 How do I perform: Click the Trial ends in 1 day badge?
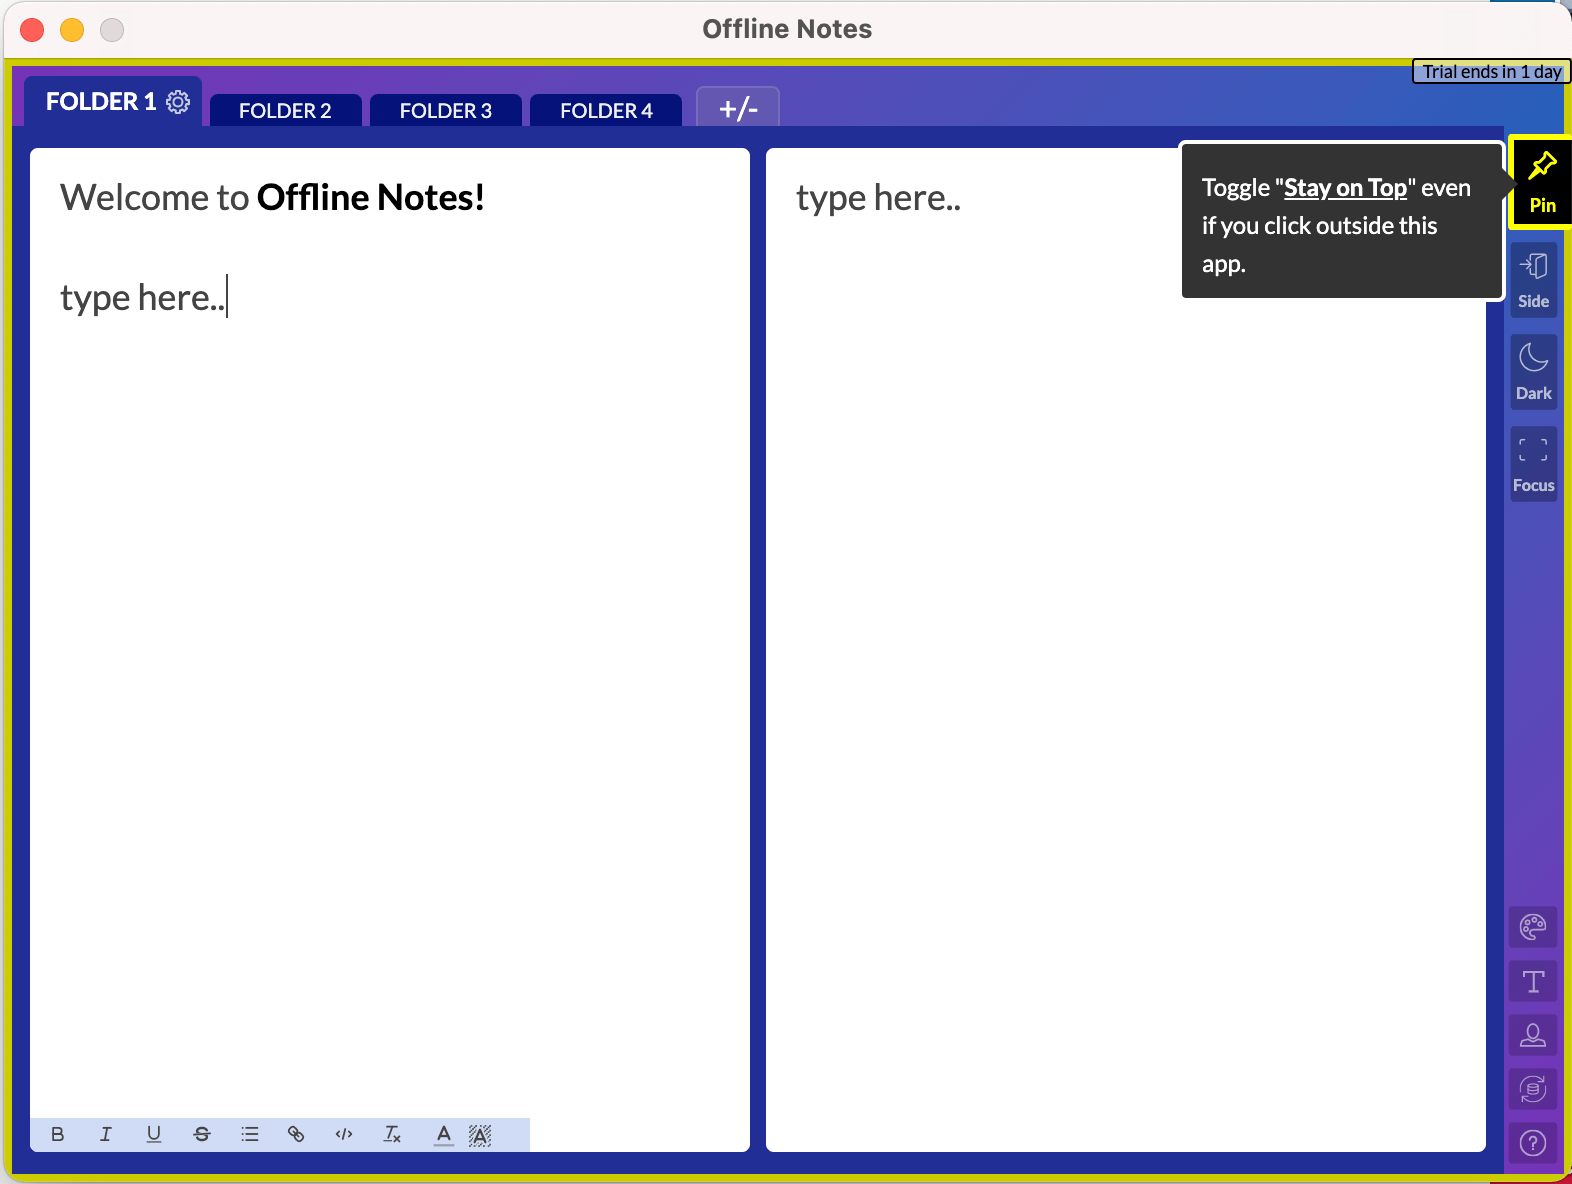point(1491,71)
